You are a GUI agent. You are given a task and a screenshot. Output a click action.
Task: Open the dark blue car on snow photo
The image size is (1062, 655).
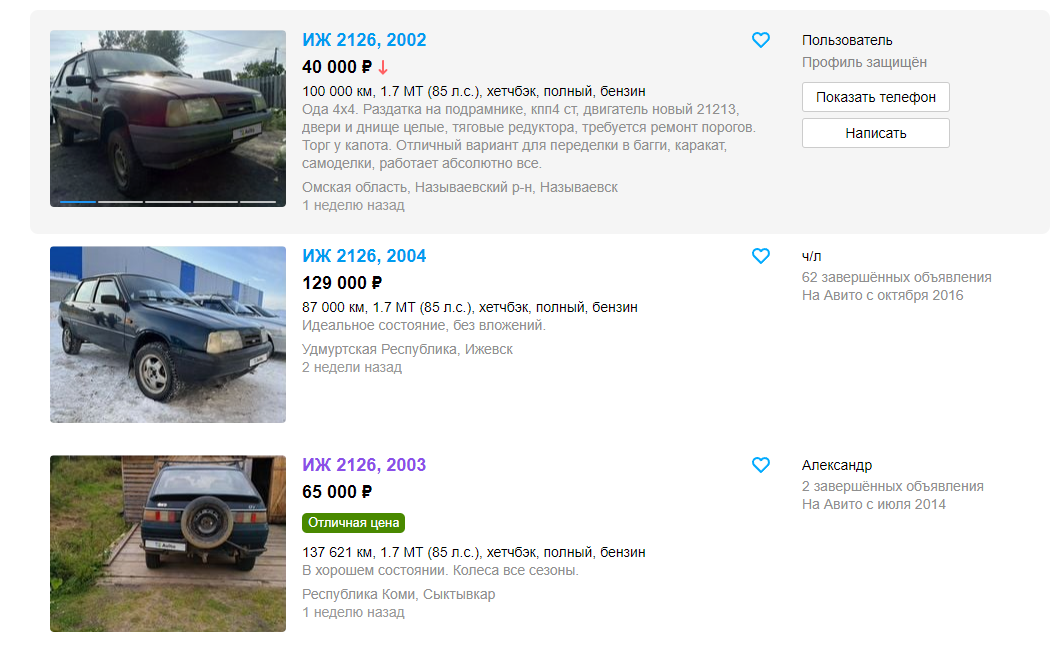pyautogui.click(x=168, y=335)
